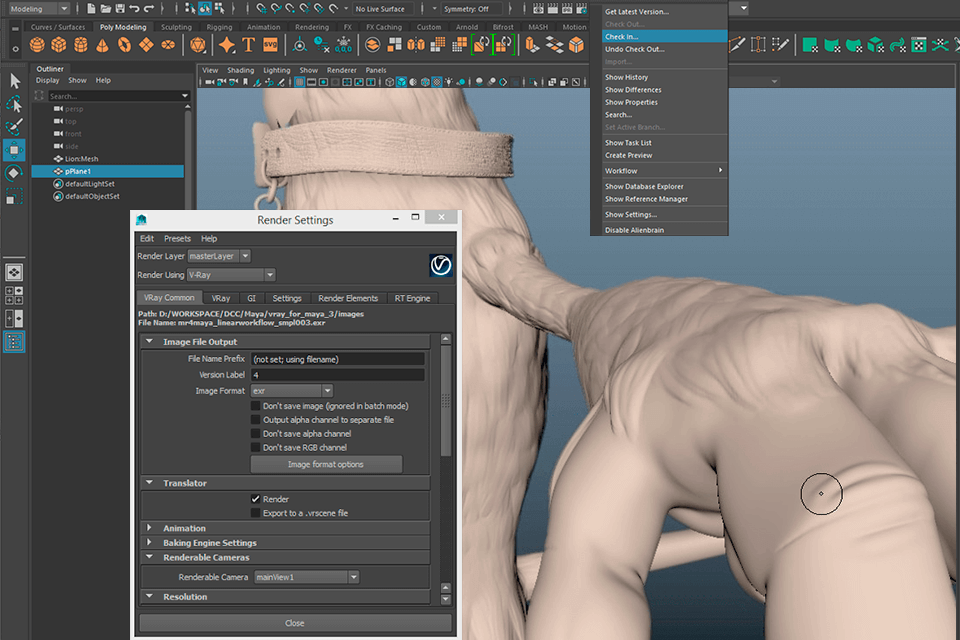960x640 pixels.
Task: Select the polygon sphere shelf icon
Action: click(37, 45)
